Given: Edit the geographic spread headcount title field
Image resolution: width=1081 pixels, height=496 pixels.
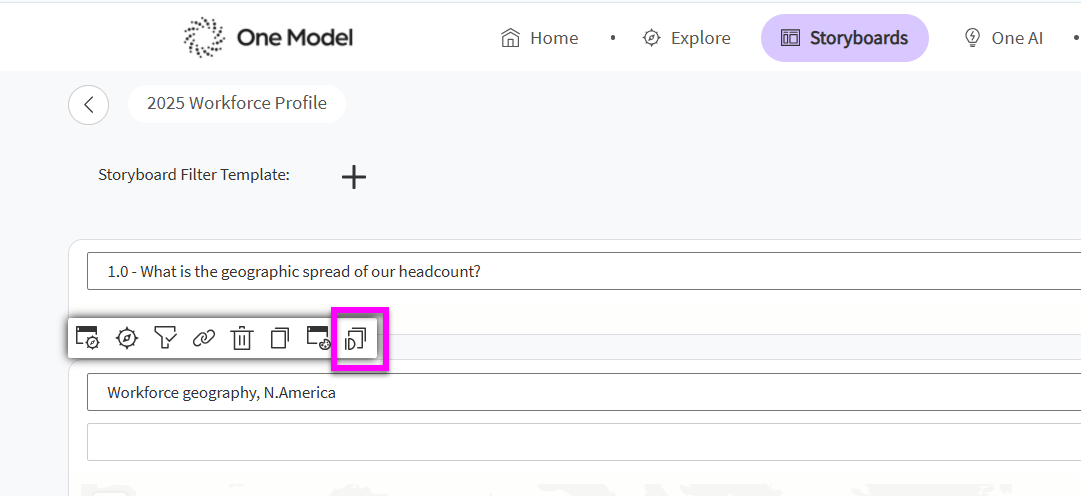Looking at the screenshot, I should click(584, 271).
